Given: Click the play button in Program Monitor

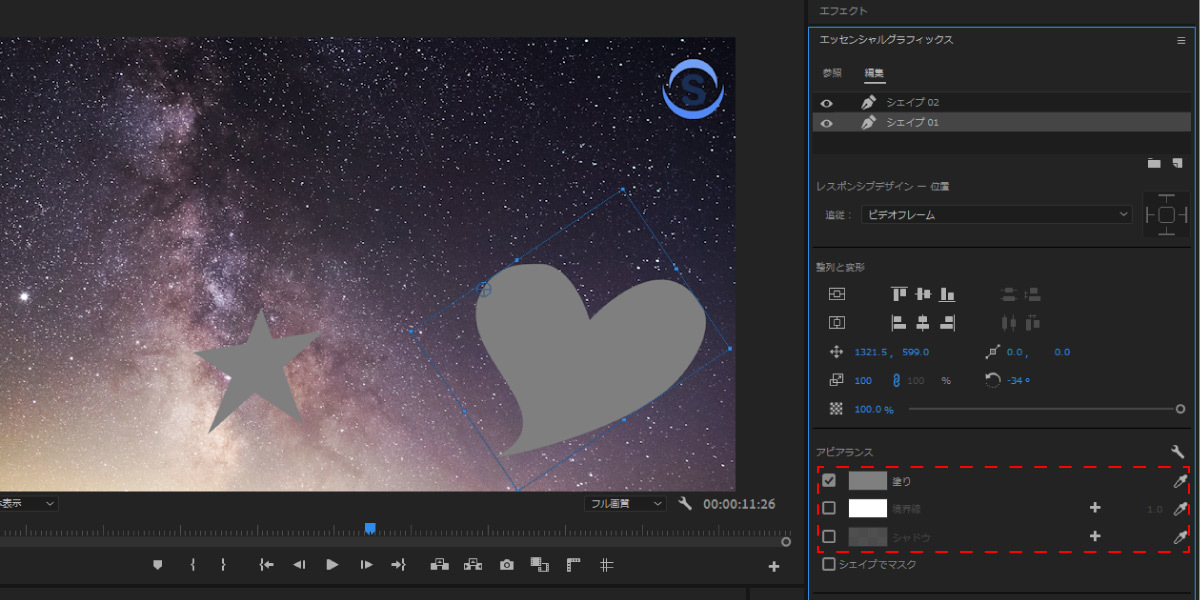Looking at the screenshot, I should [x=332, y=565].
